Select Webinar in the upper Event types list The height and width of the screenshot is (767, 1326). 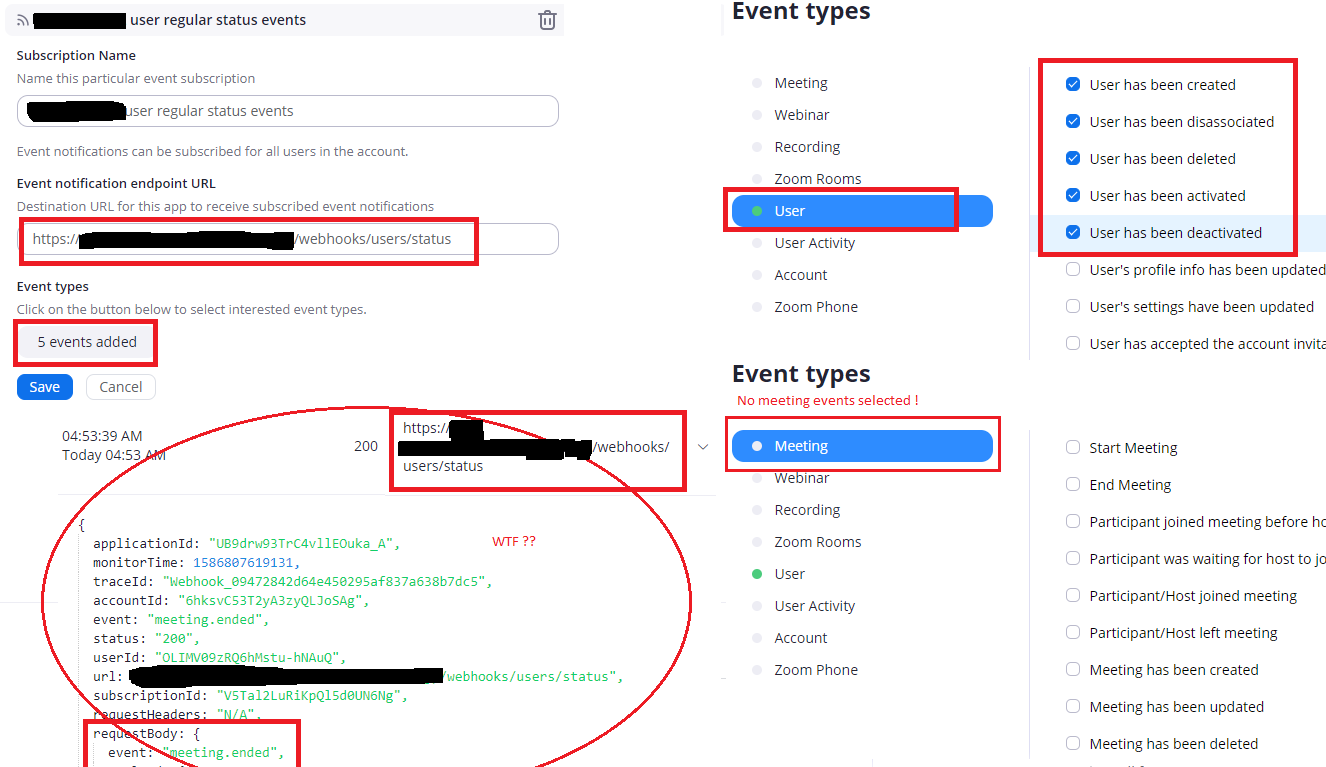[x=802, y=115]
